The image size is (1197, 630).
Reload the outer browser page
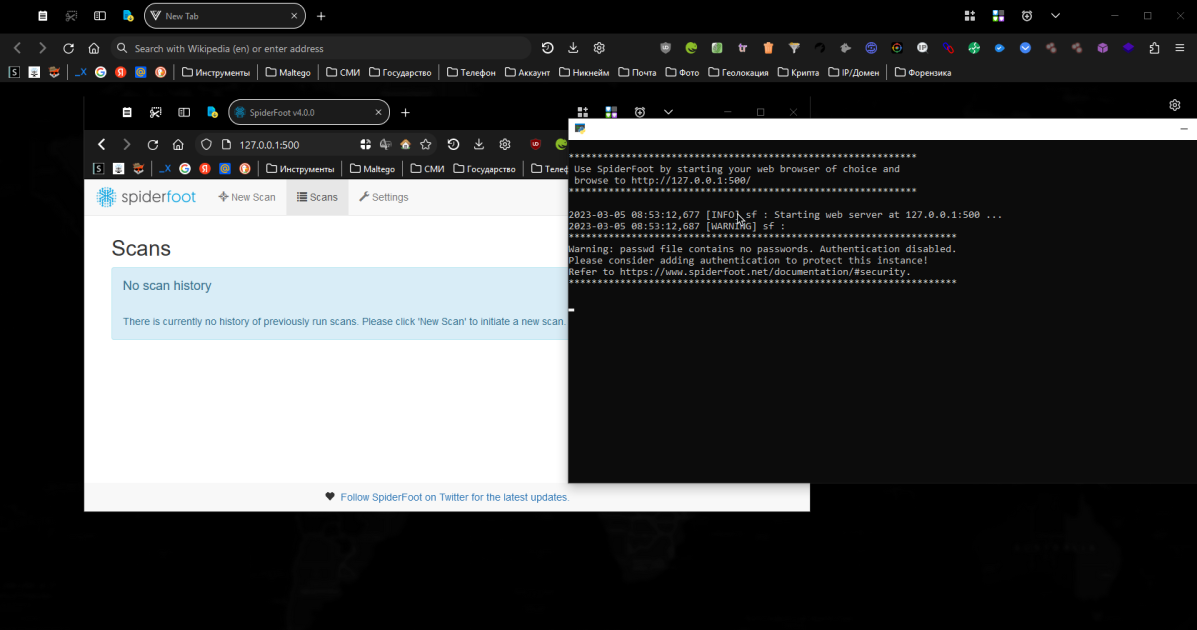click(68, 48)
